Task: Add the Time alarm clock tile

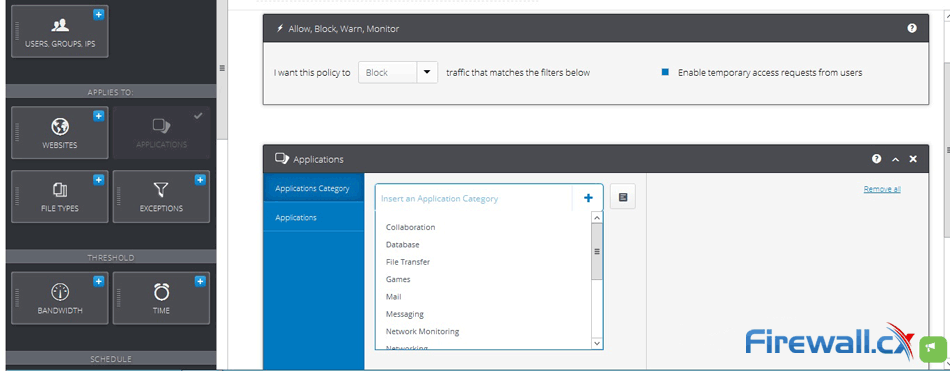Action: 161,298
